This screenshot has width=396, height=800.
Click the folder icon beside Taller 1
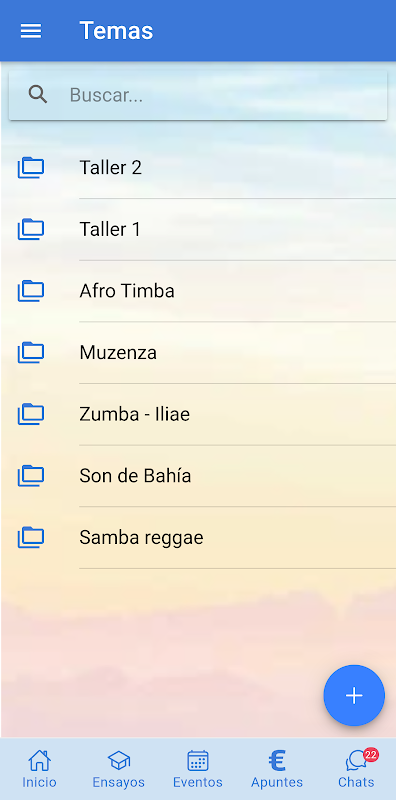tap(31, 229)
